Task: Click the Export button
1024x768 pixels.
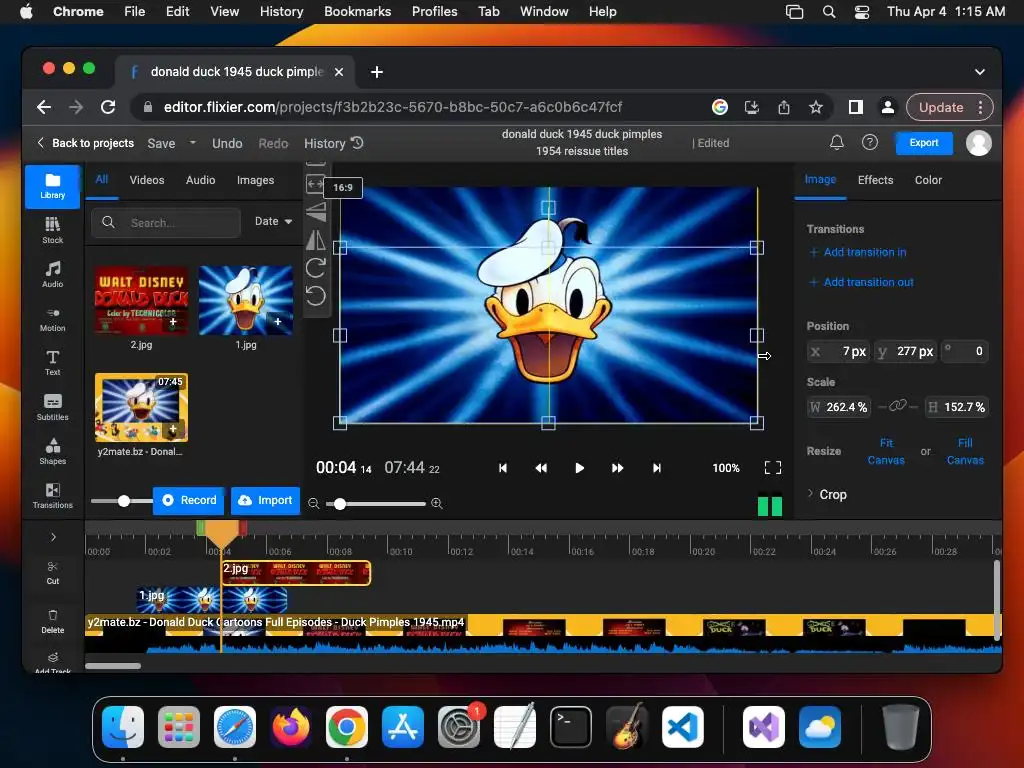Action: [x=923, y=142]
